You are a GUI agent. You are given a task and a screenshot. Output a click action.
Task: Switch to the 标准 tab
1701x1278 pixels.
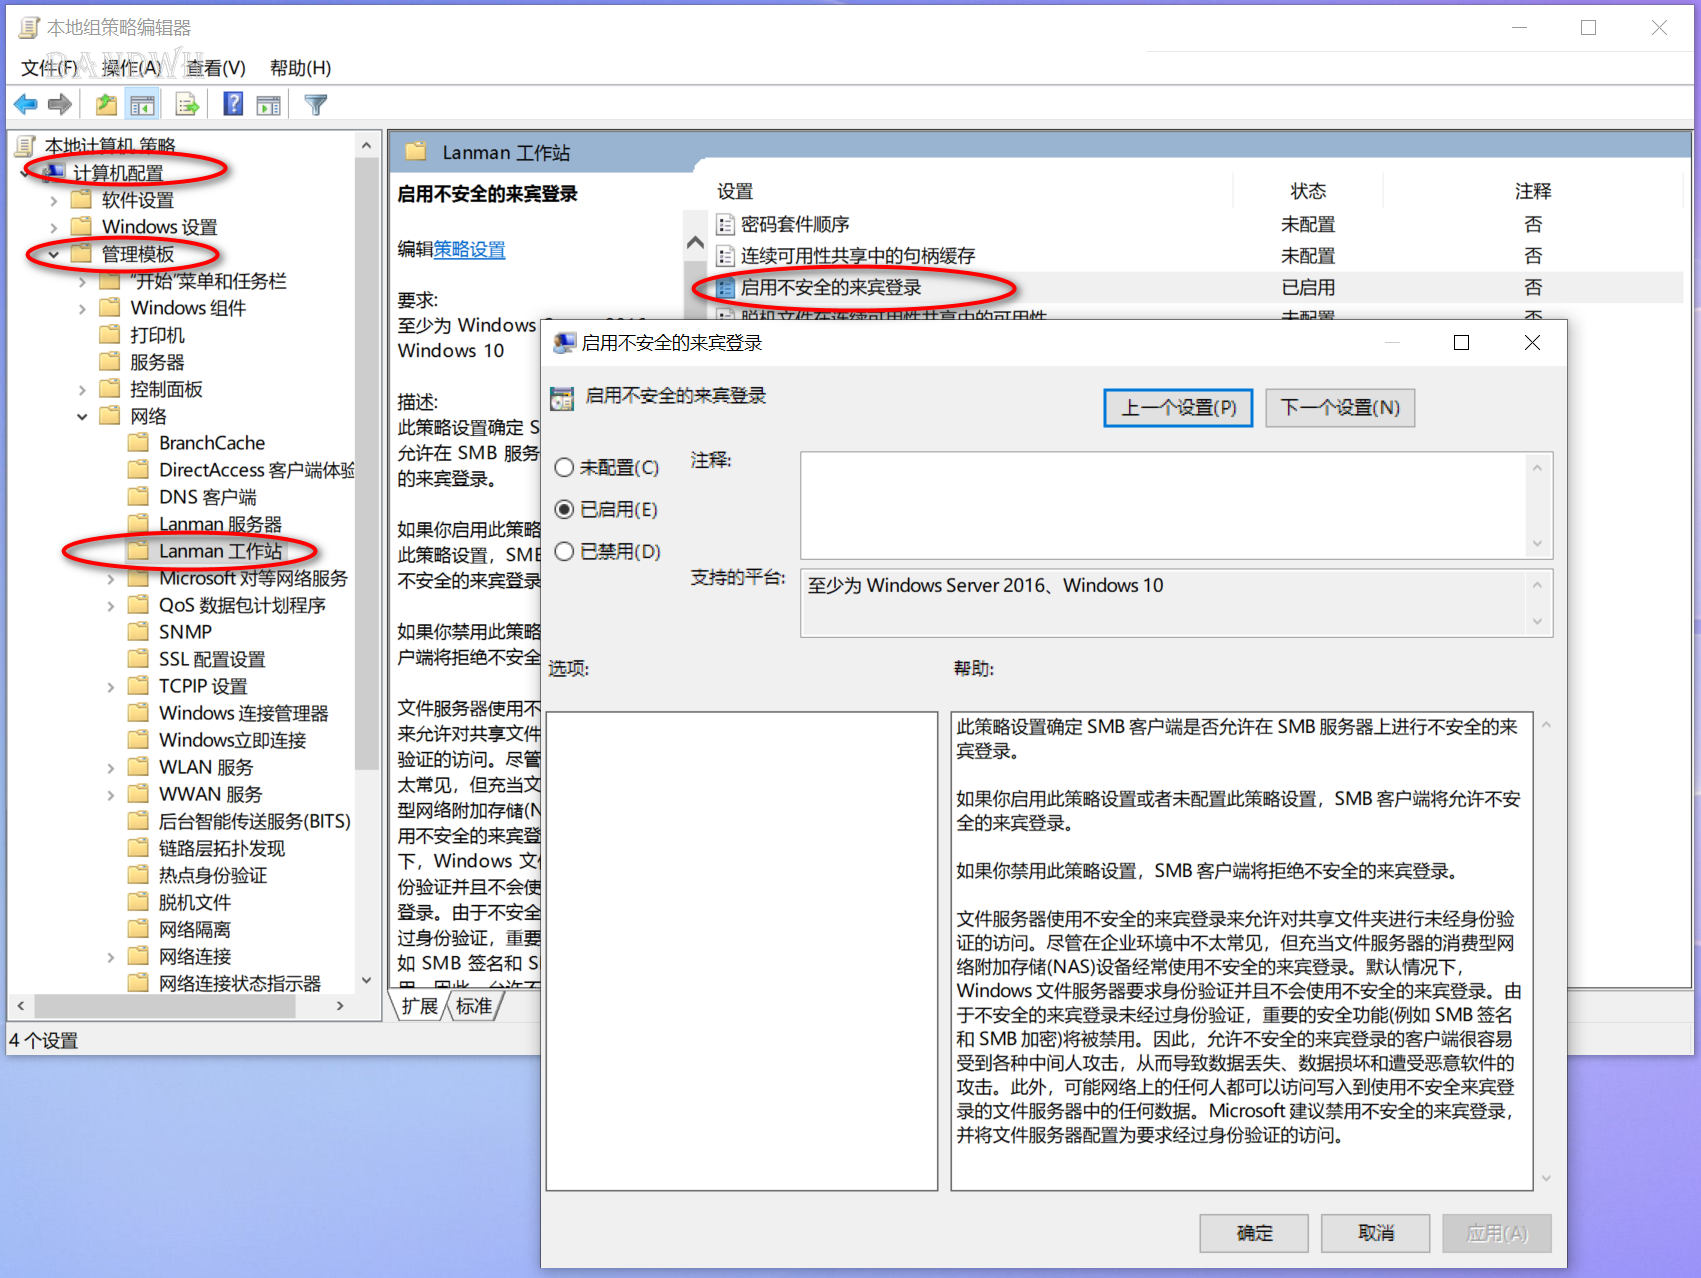tap(474, 1006)
